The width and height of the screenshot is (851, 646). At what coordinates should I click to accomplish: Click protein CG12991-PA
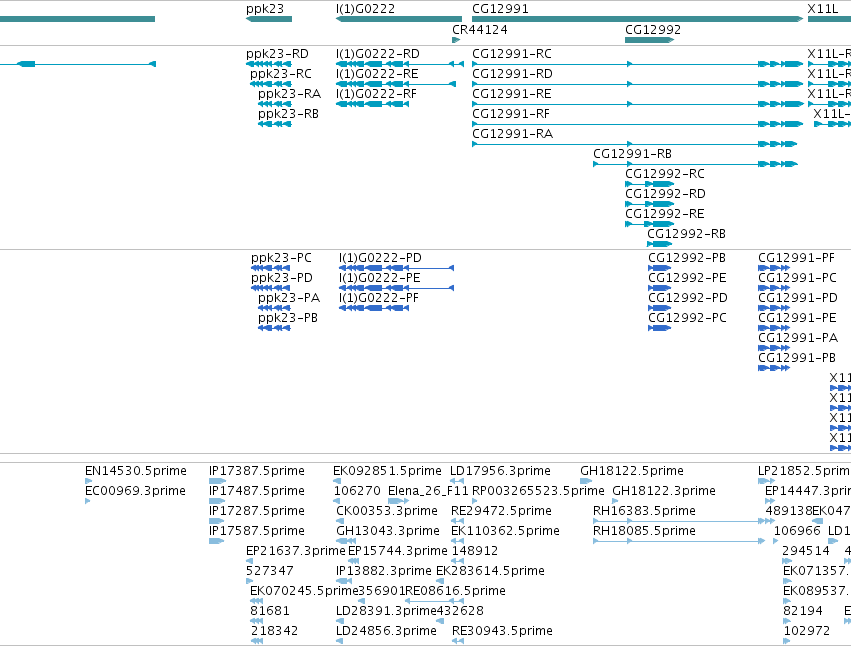(774, 349)
